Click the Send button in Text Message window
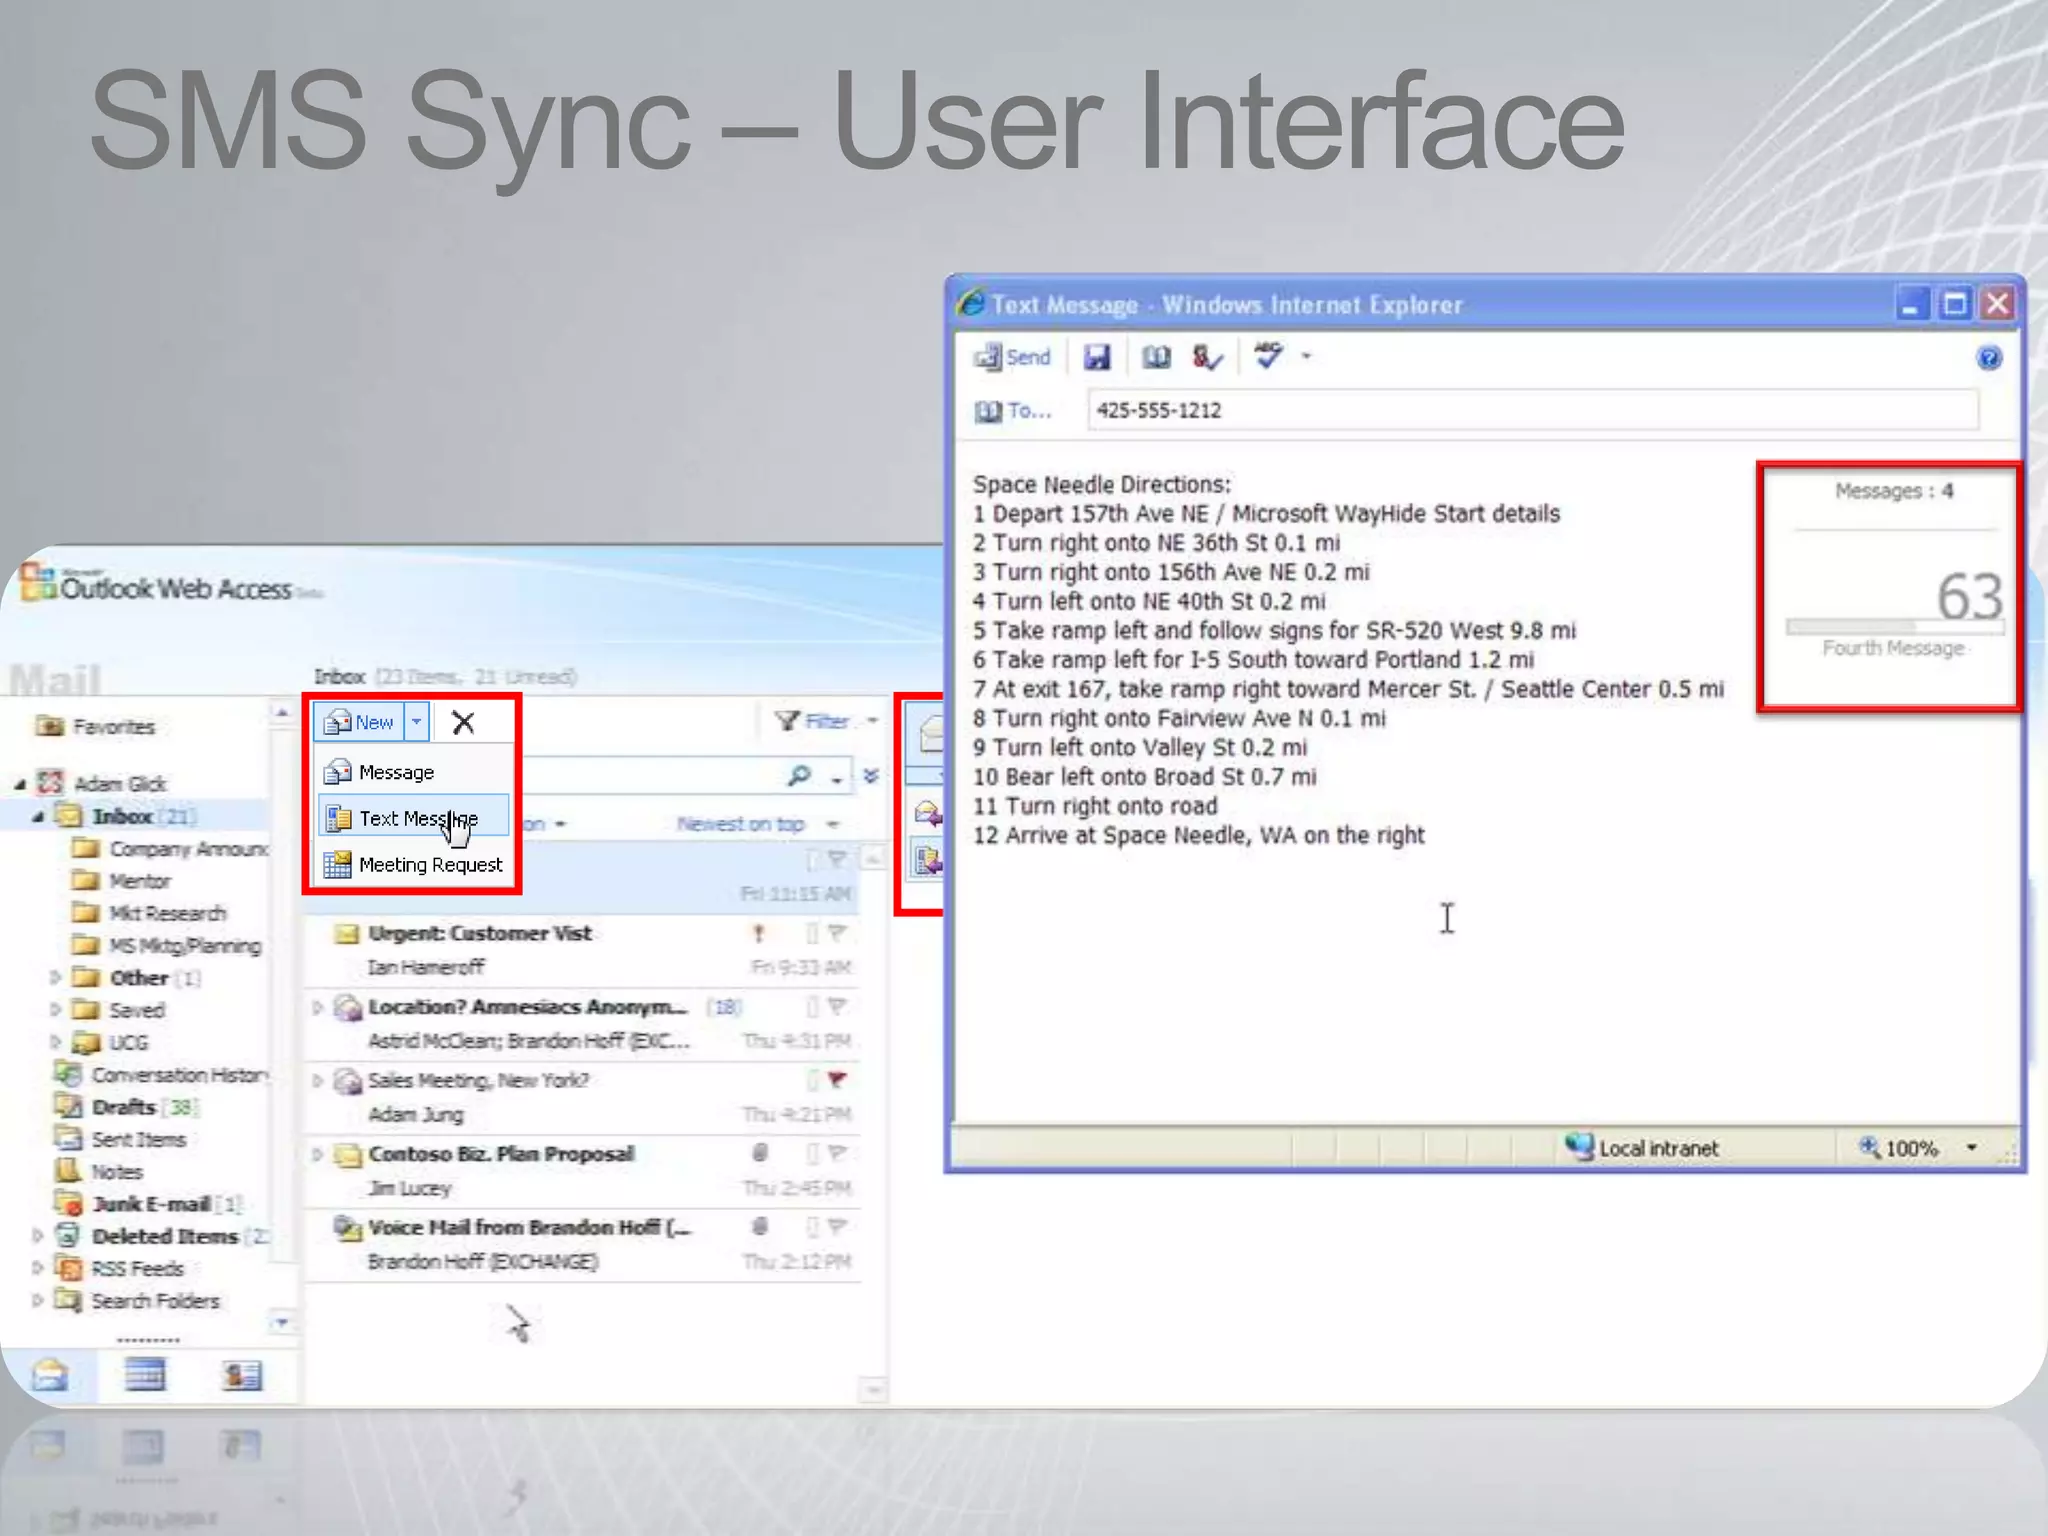The height and width of the screenshot is (1536, 2048). tap(1012, 357)
